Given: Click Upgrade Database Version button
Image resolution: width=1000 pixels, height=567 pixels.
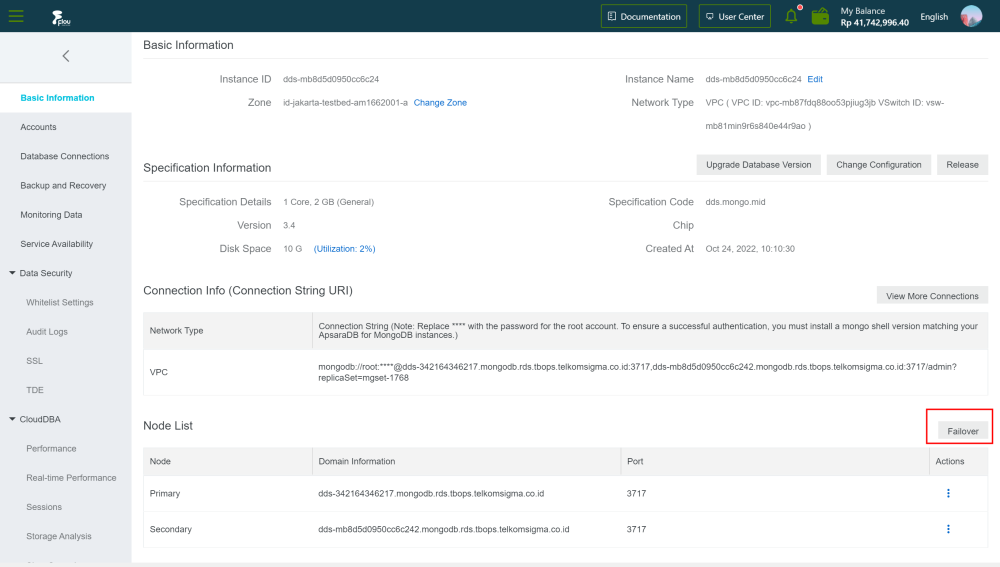Looking at the screenshot, I should [x=758, y=165].
